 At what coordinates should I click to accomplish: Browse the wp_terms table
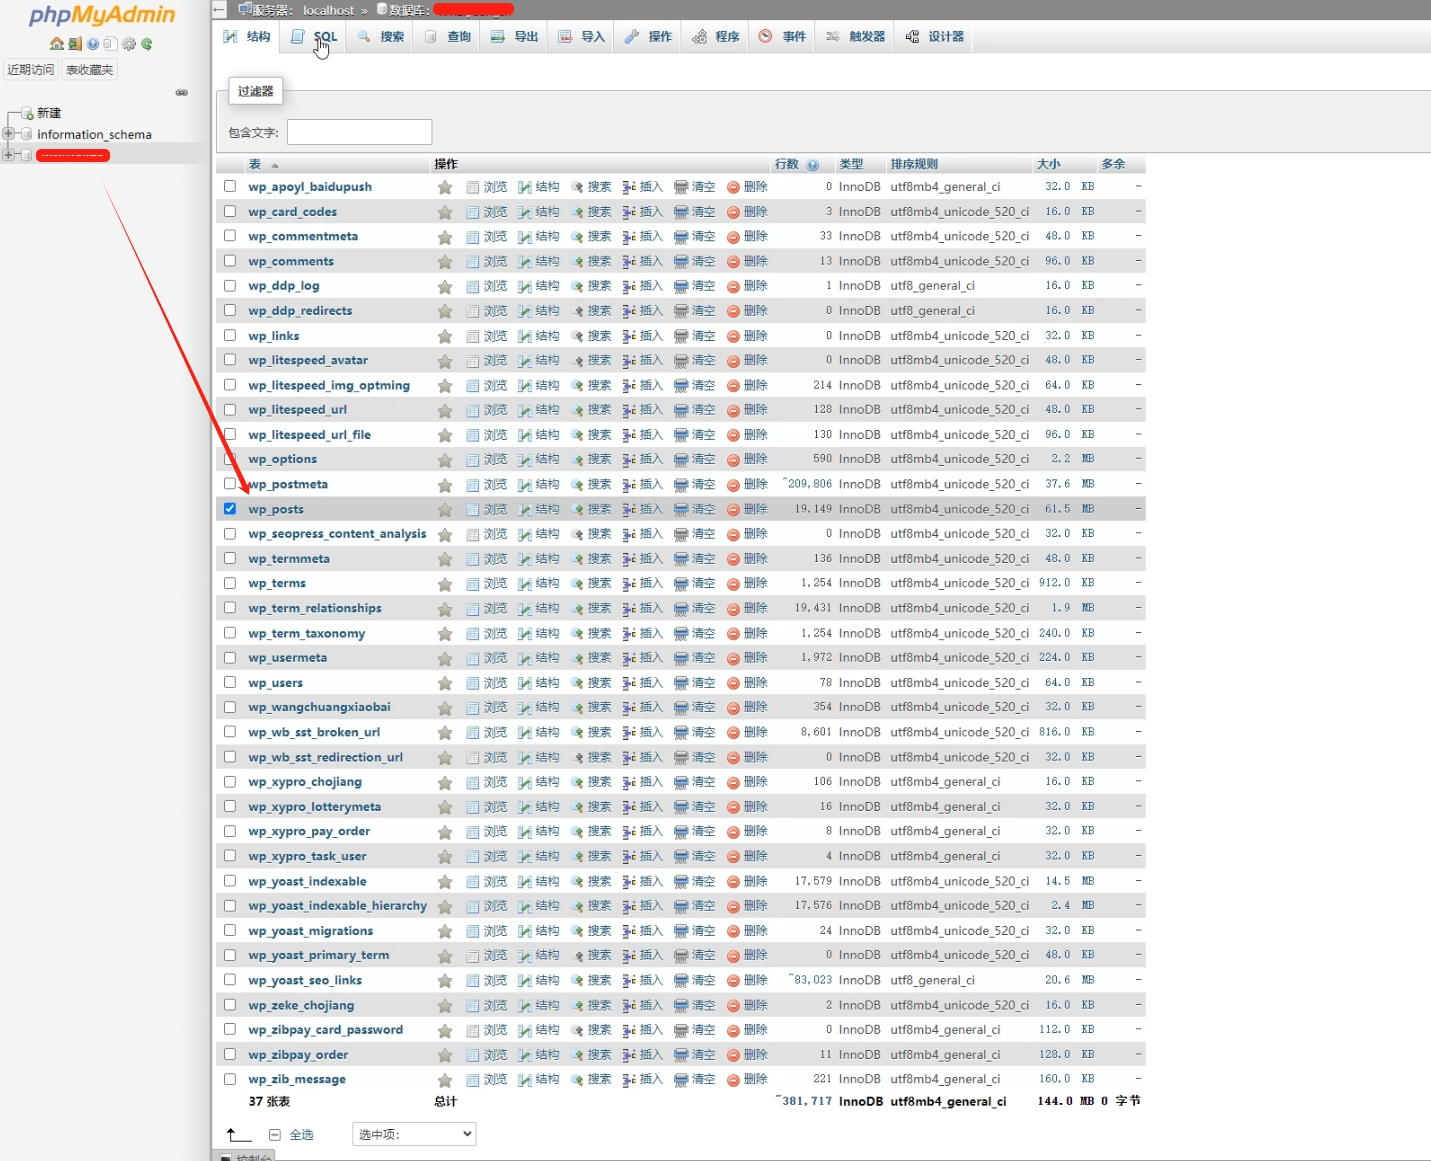(x=487, y=583)
